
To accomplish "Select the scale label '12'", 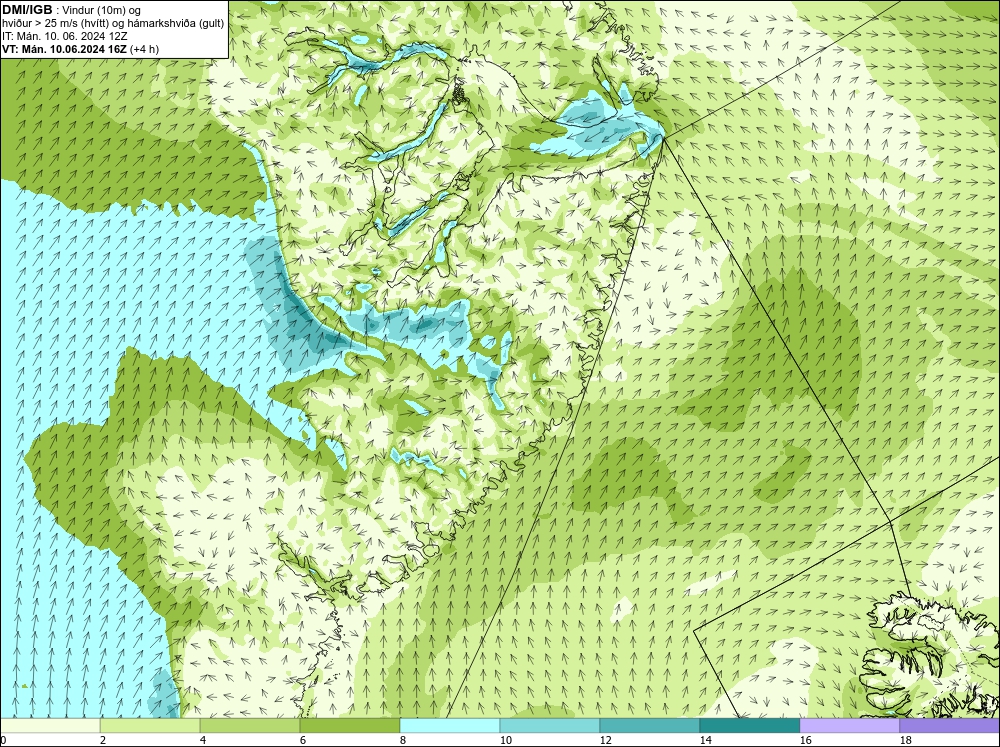I will [x=605, y=741].
